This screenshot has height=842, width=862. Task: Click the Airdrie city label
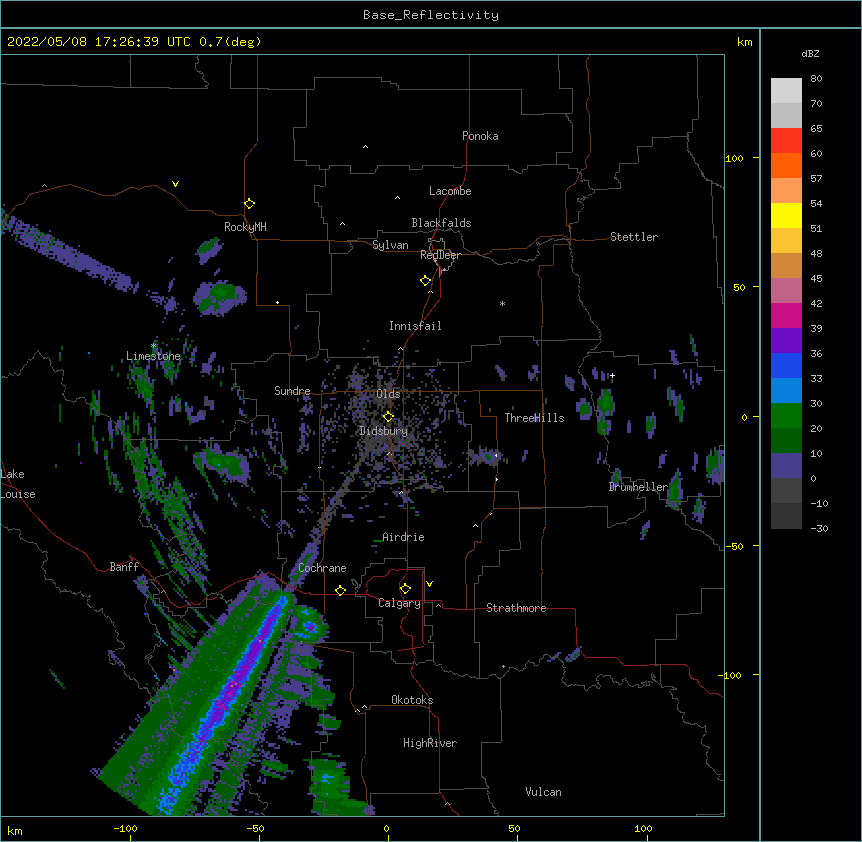tap(403, 537)
